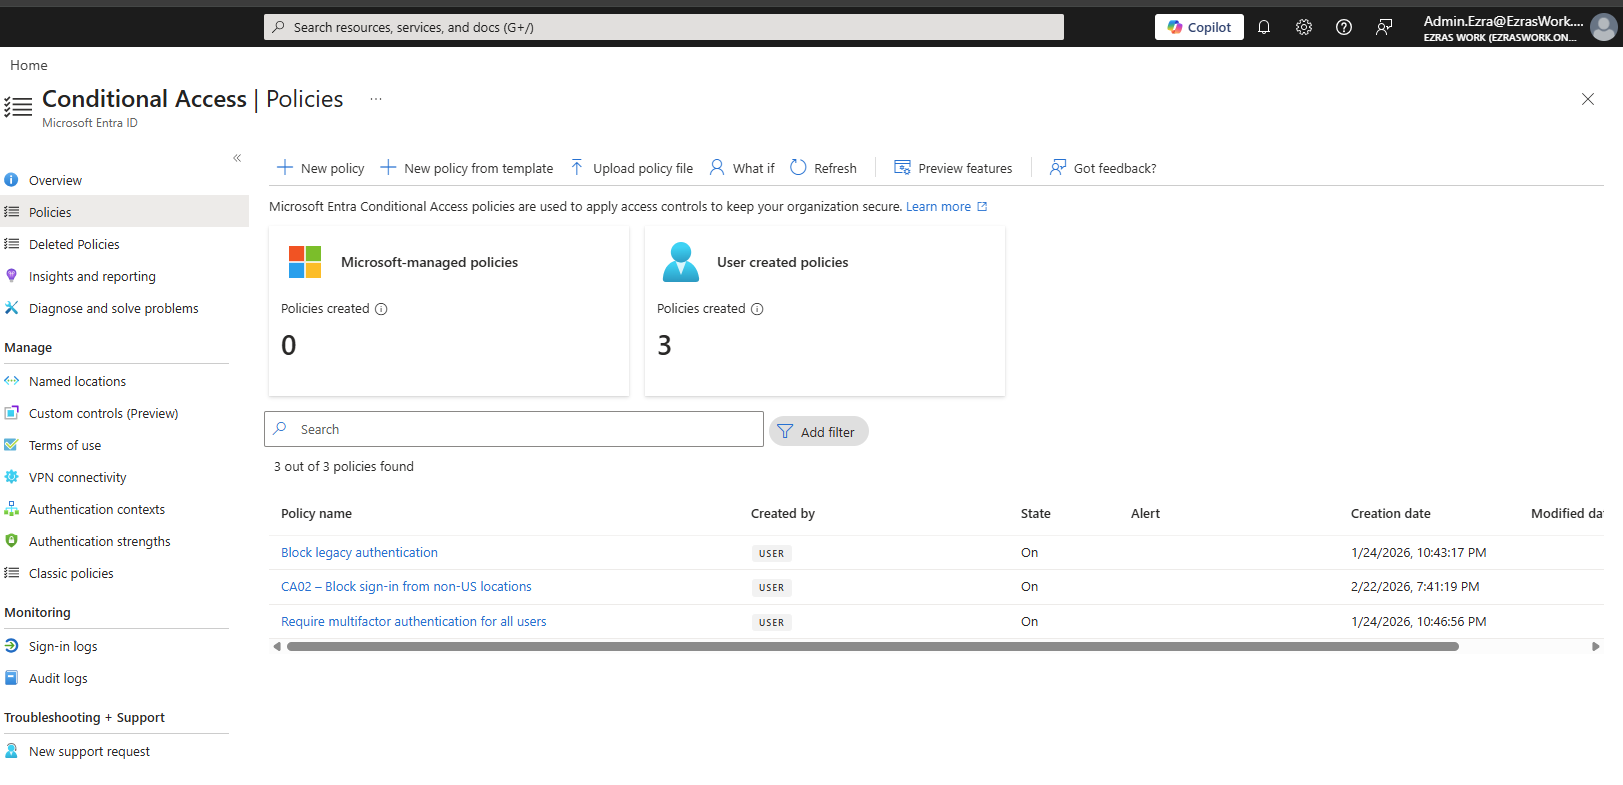Click the Microsoft-managed policies card logo
The height and width of the screenshot is (785, 1623).
pos(305,262)
